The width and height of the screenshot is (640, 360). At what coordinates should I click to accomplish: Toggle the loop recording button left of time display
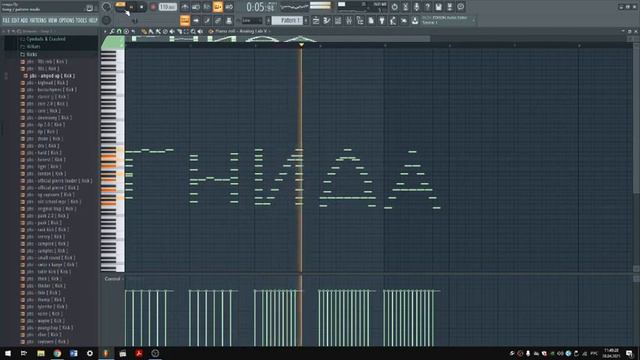[x=229, y=7]
